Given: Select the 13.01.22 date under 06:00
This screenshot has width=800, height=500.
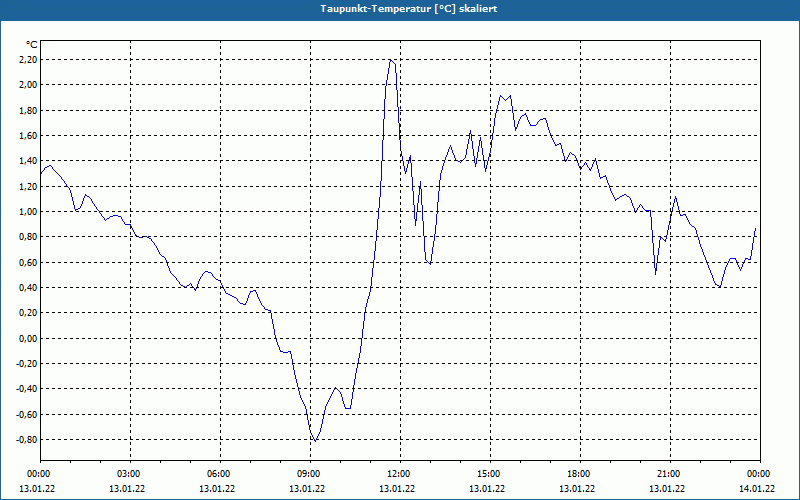Looking at the screenshot, I should 217,489.
